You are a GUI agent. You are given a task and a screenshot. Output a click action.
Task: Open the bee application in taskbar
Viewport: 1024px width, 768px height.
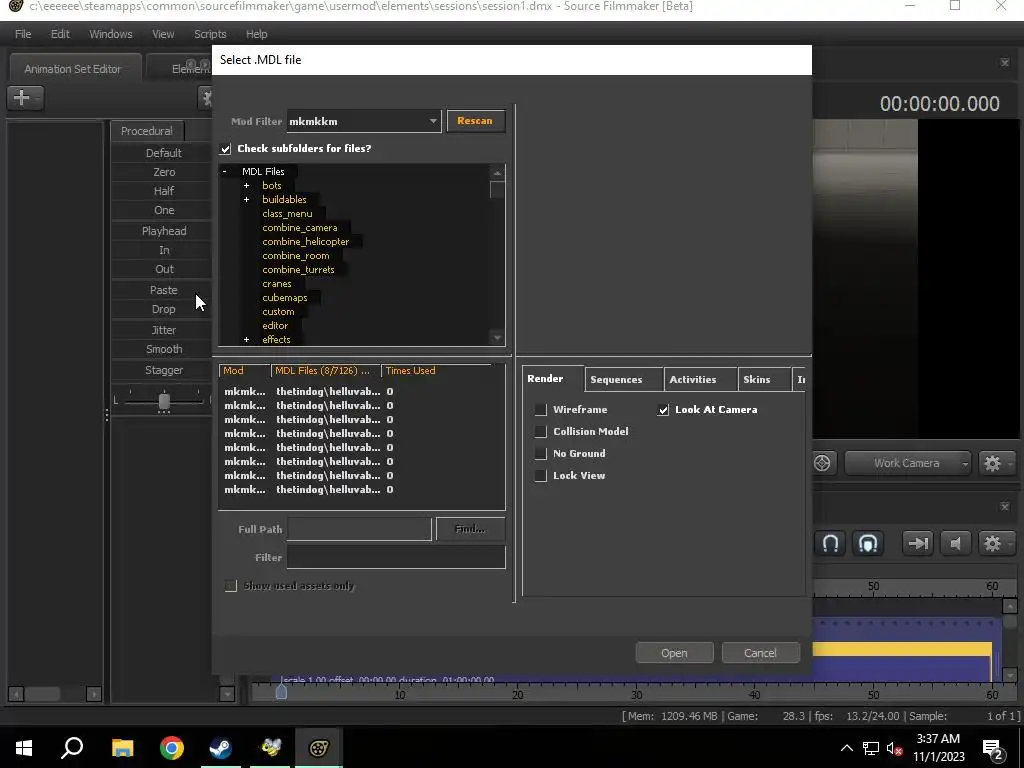[x=270, y=748]
